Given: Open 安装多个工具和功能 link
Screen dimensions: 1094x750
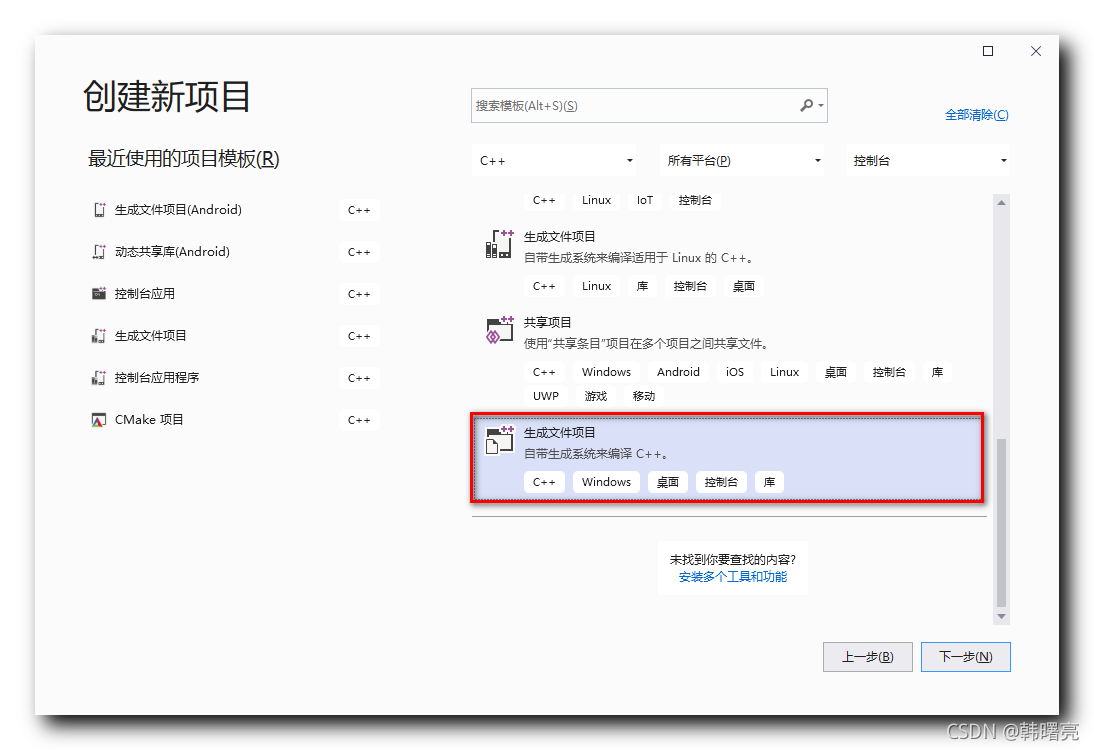Looking at the screenshot, I should (732, 576).
